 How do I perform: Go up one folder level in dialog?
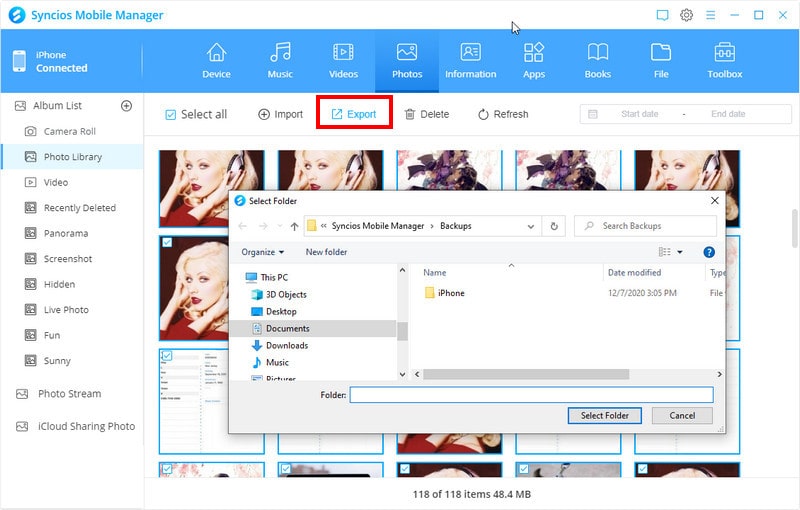pos(294,226)
